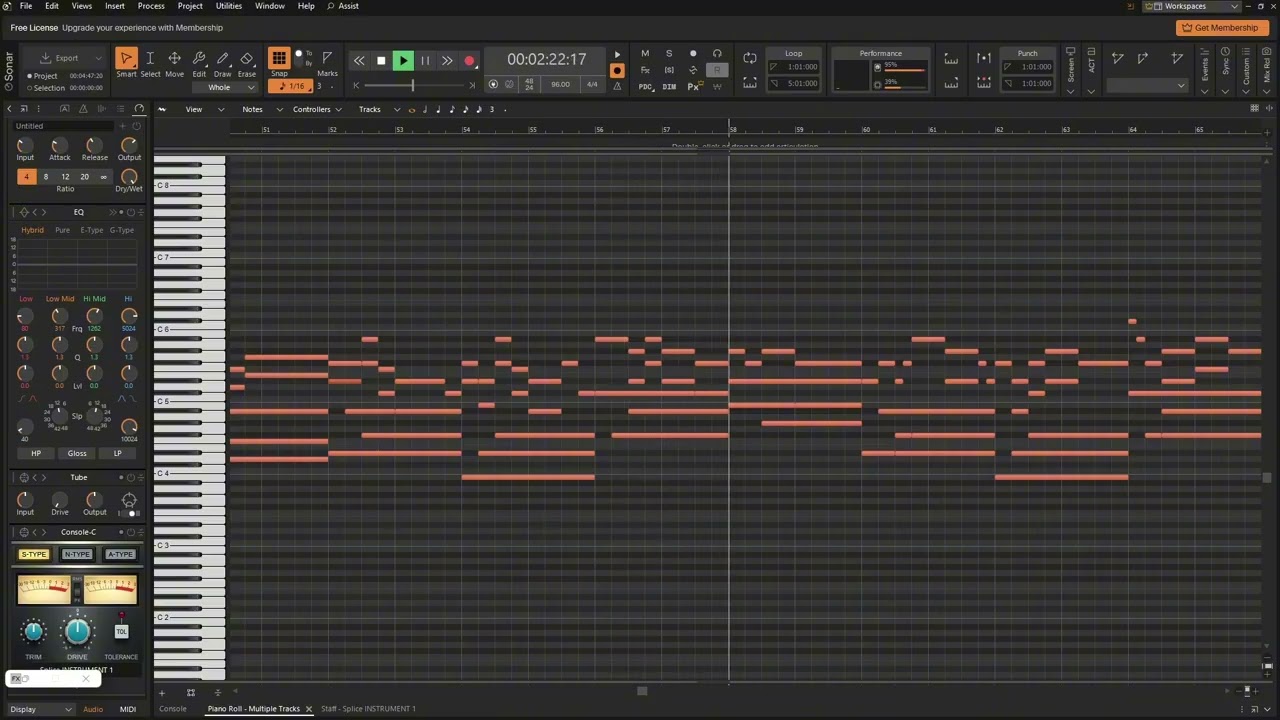Open the Process menu

151,6
